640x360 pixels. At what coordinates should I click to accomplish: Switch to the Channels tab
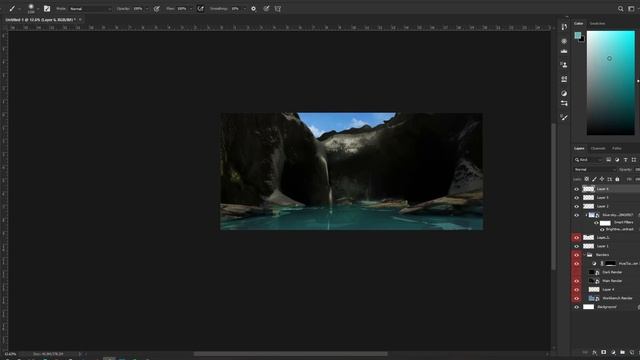(x=598, y=148)
